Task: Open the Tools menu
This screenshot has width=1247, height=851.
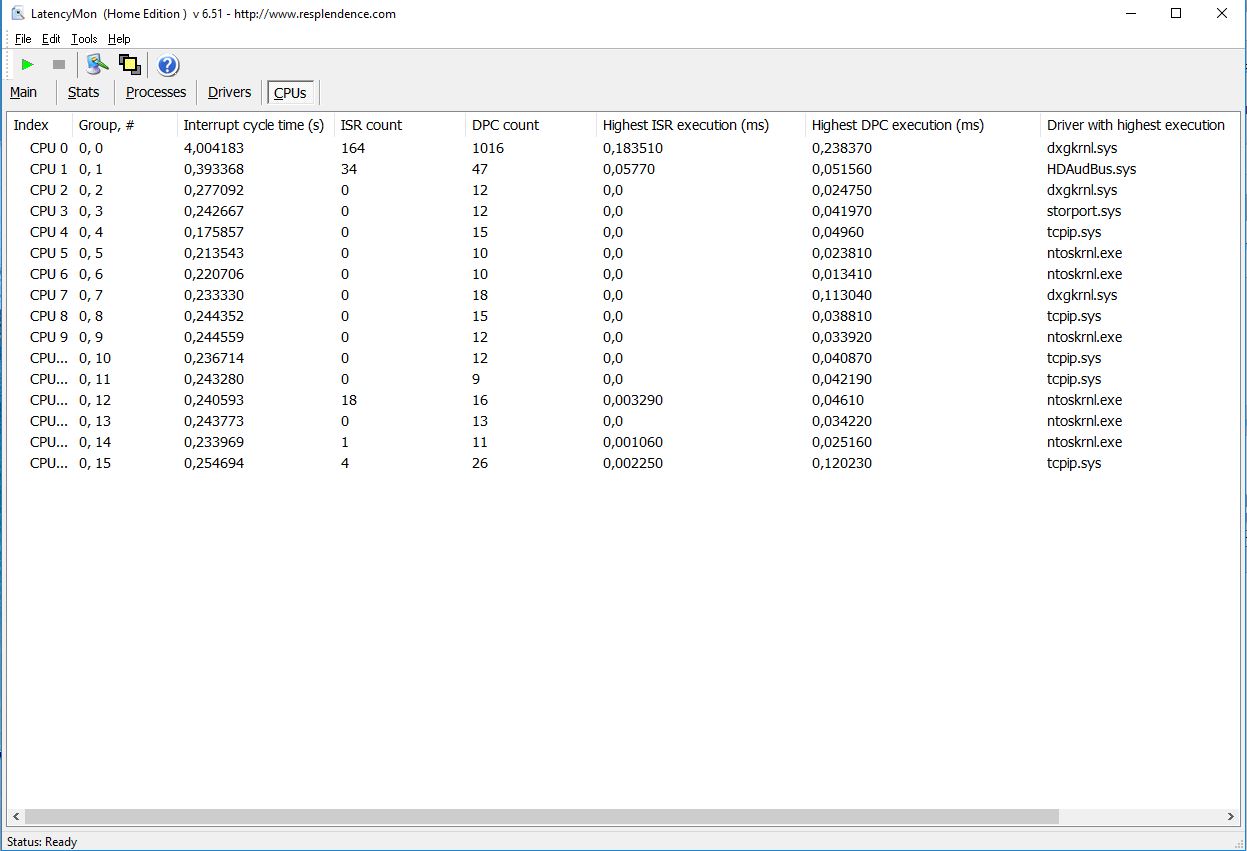Action: [84, 39]
